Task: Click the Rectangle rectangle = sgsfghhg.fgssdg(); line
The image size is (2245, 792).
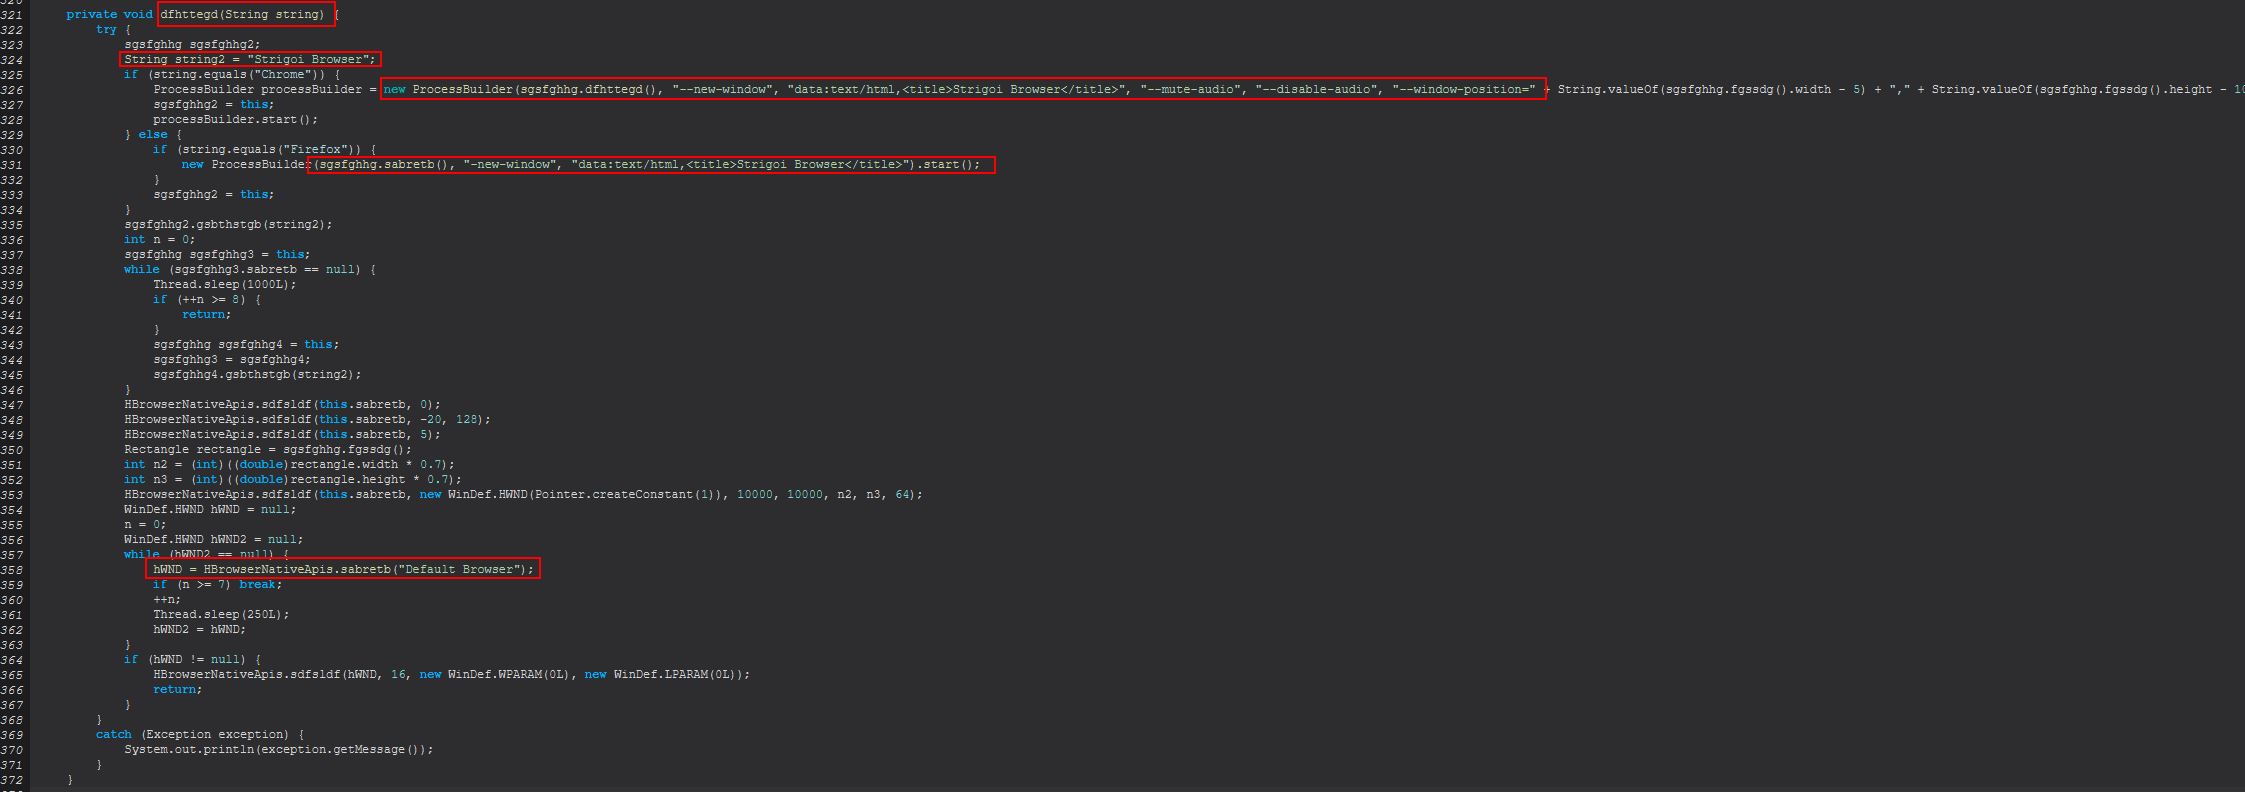Action: (x=268, y=449)
